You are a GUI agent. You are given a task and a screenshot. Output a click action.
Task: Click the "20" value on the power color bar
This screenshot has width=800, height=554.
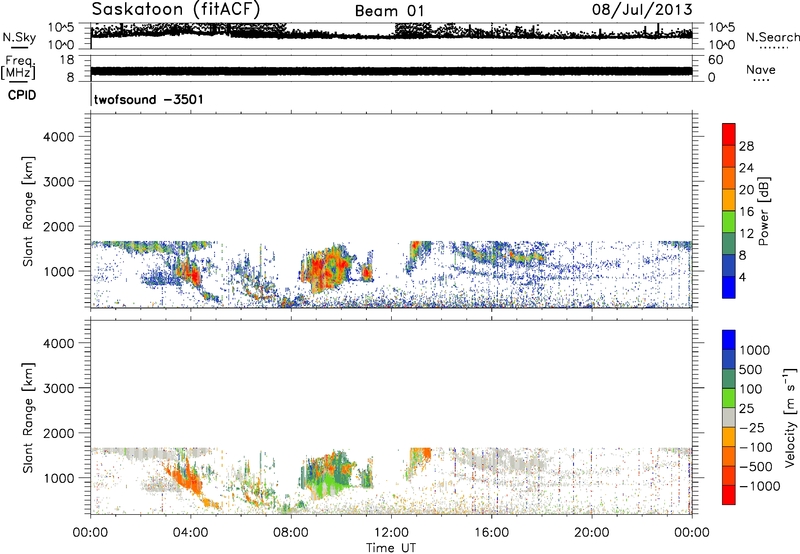tap(746, 190)
